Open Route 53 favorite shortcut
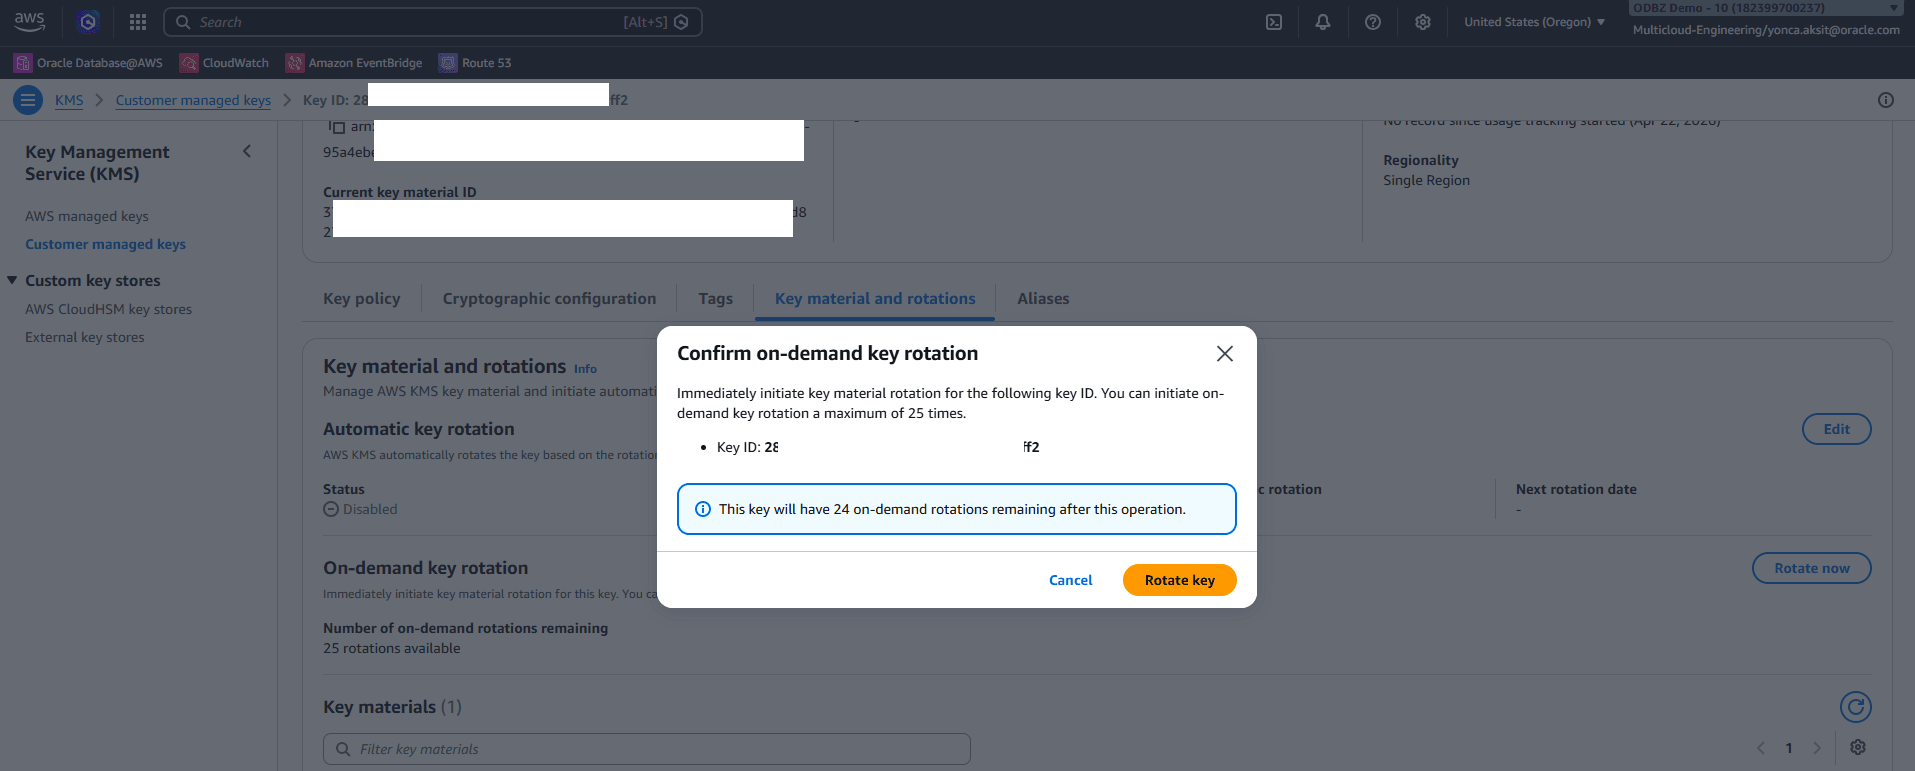The image size is (1915, 771). (x=475, y=63)
